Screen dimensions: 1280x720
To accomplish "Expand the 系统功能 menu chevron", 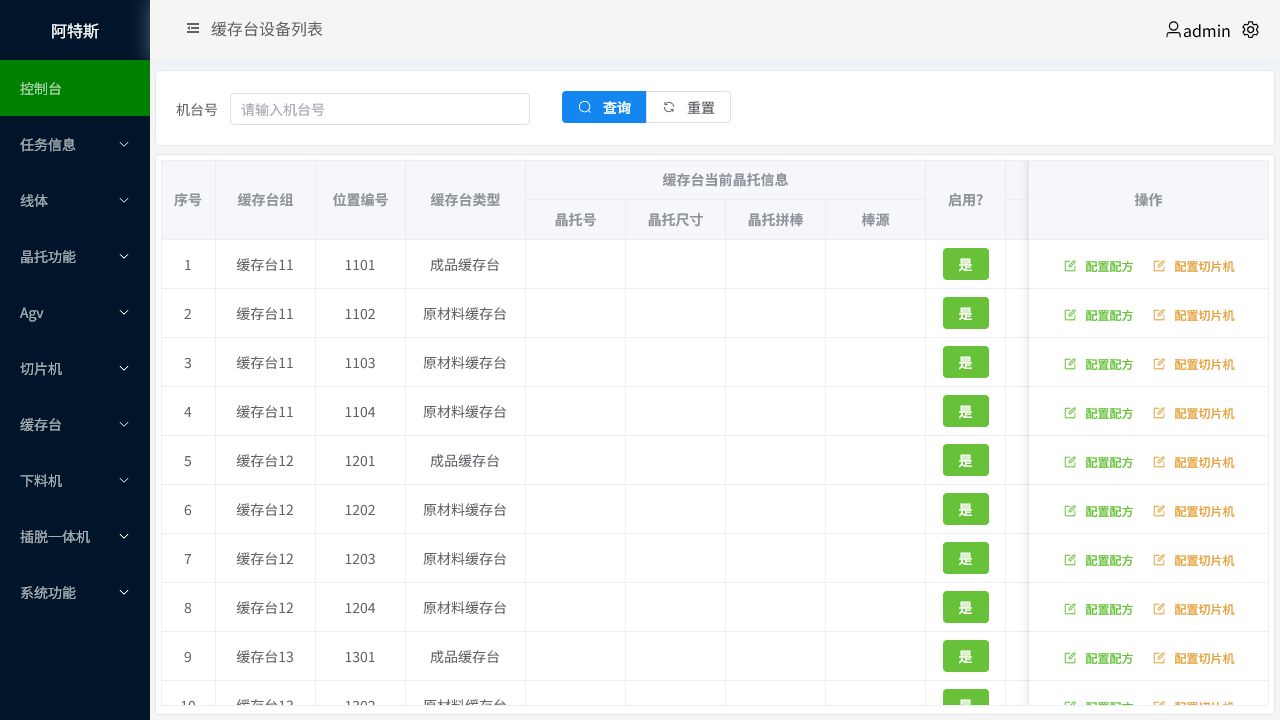I will click(124, 592).
